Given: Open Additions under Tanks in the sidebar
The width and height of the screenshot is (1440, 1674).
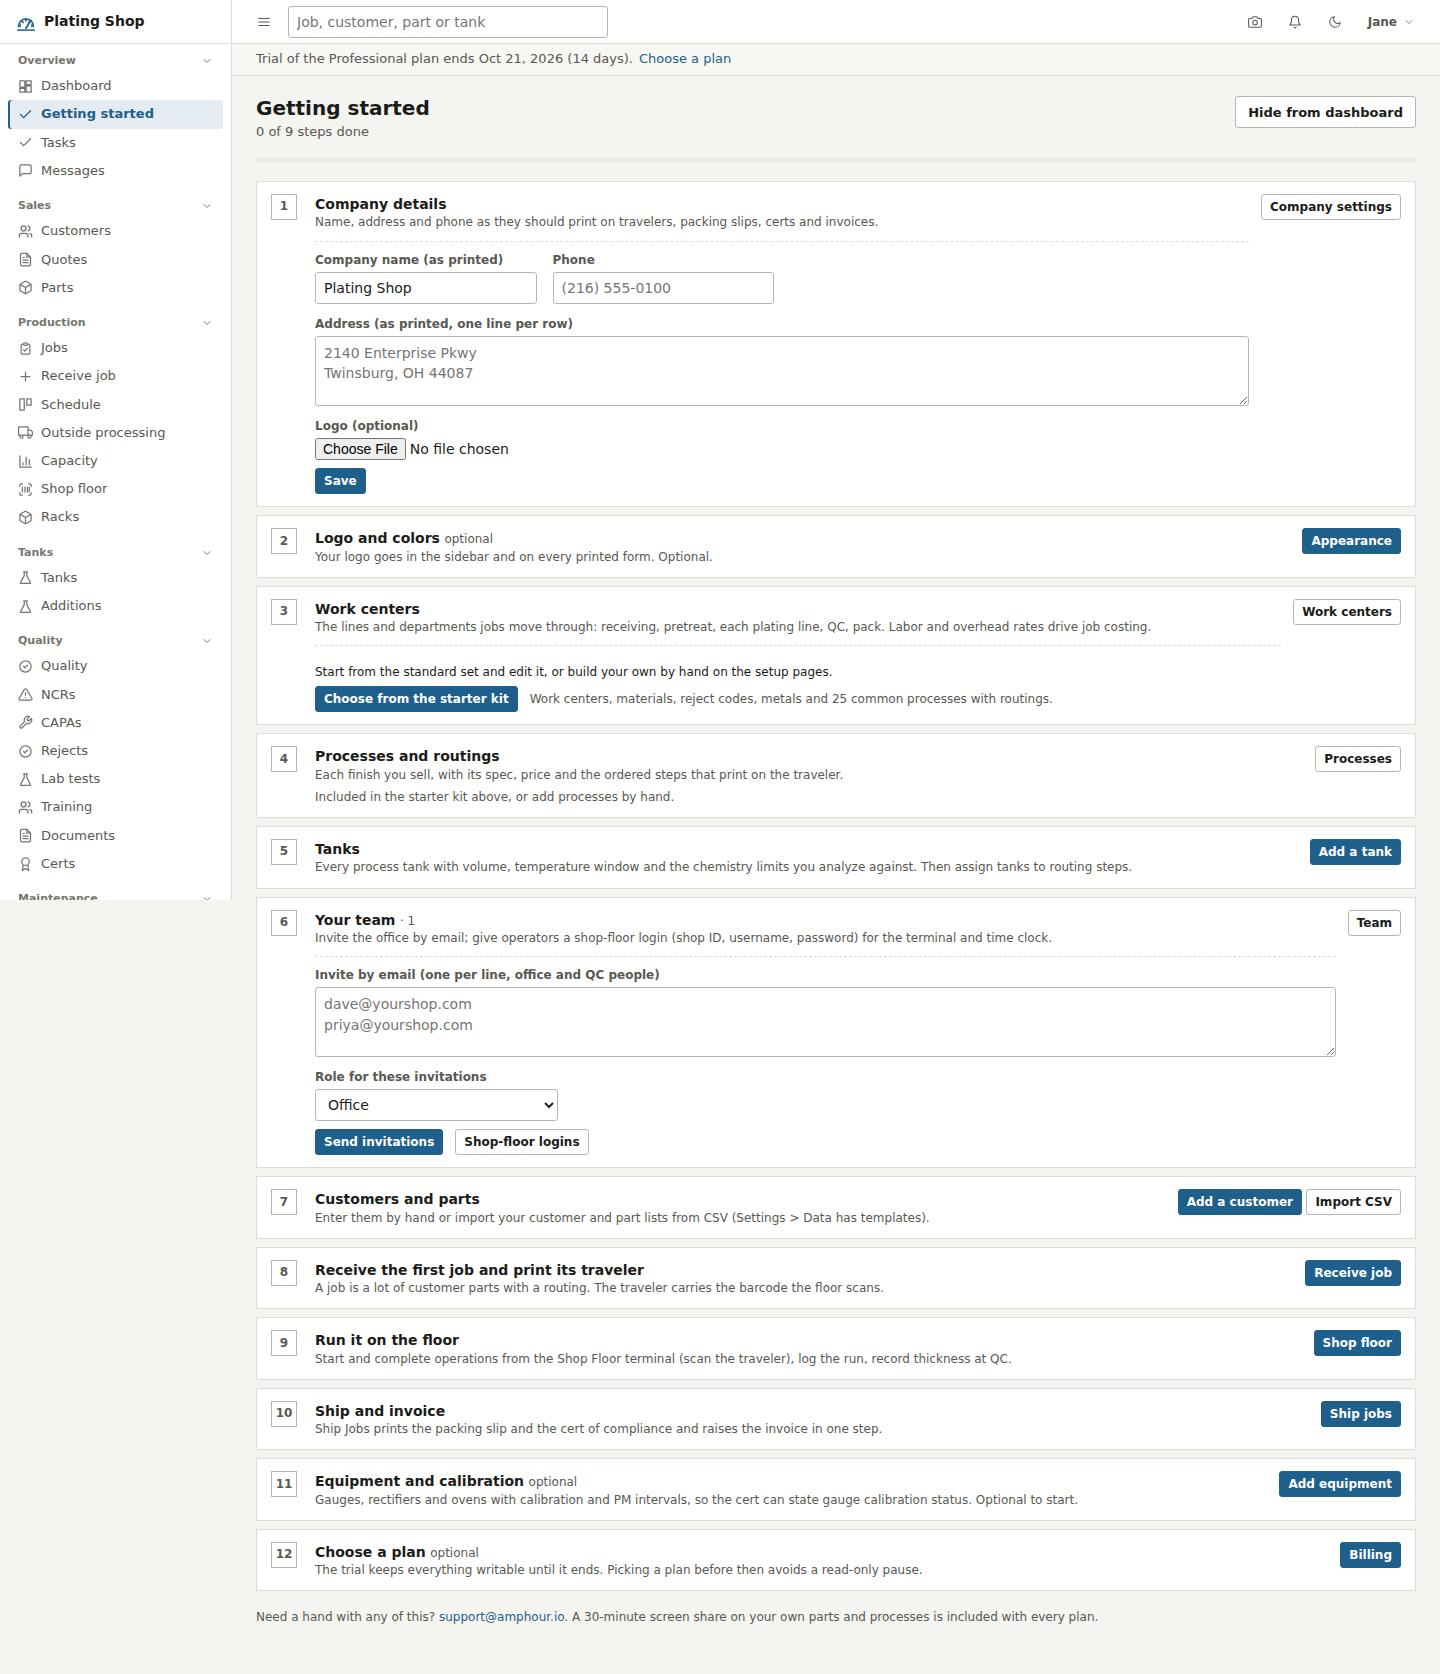Looking at the screenshot, I should click(x=115, y=606).
